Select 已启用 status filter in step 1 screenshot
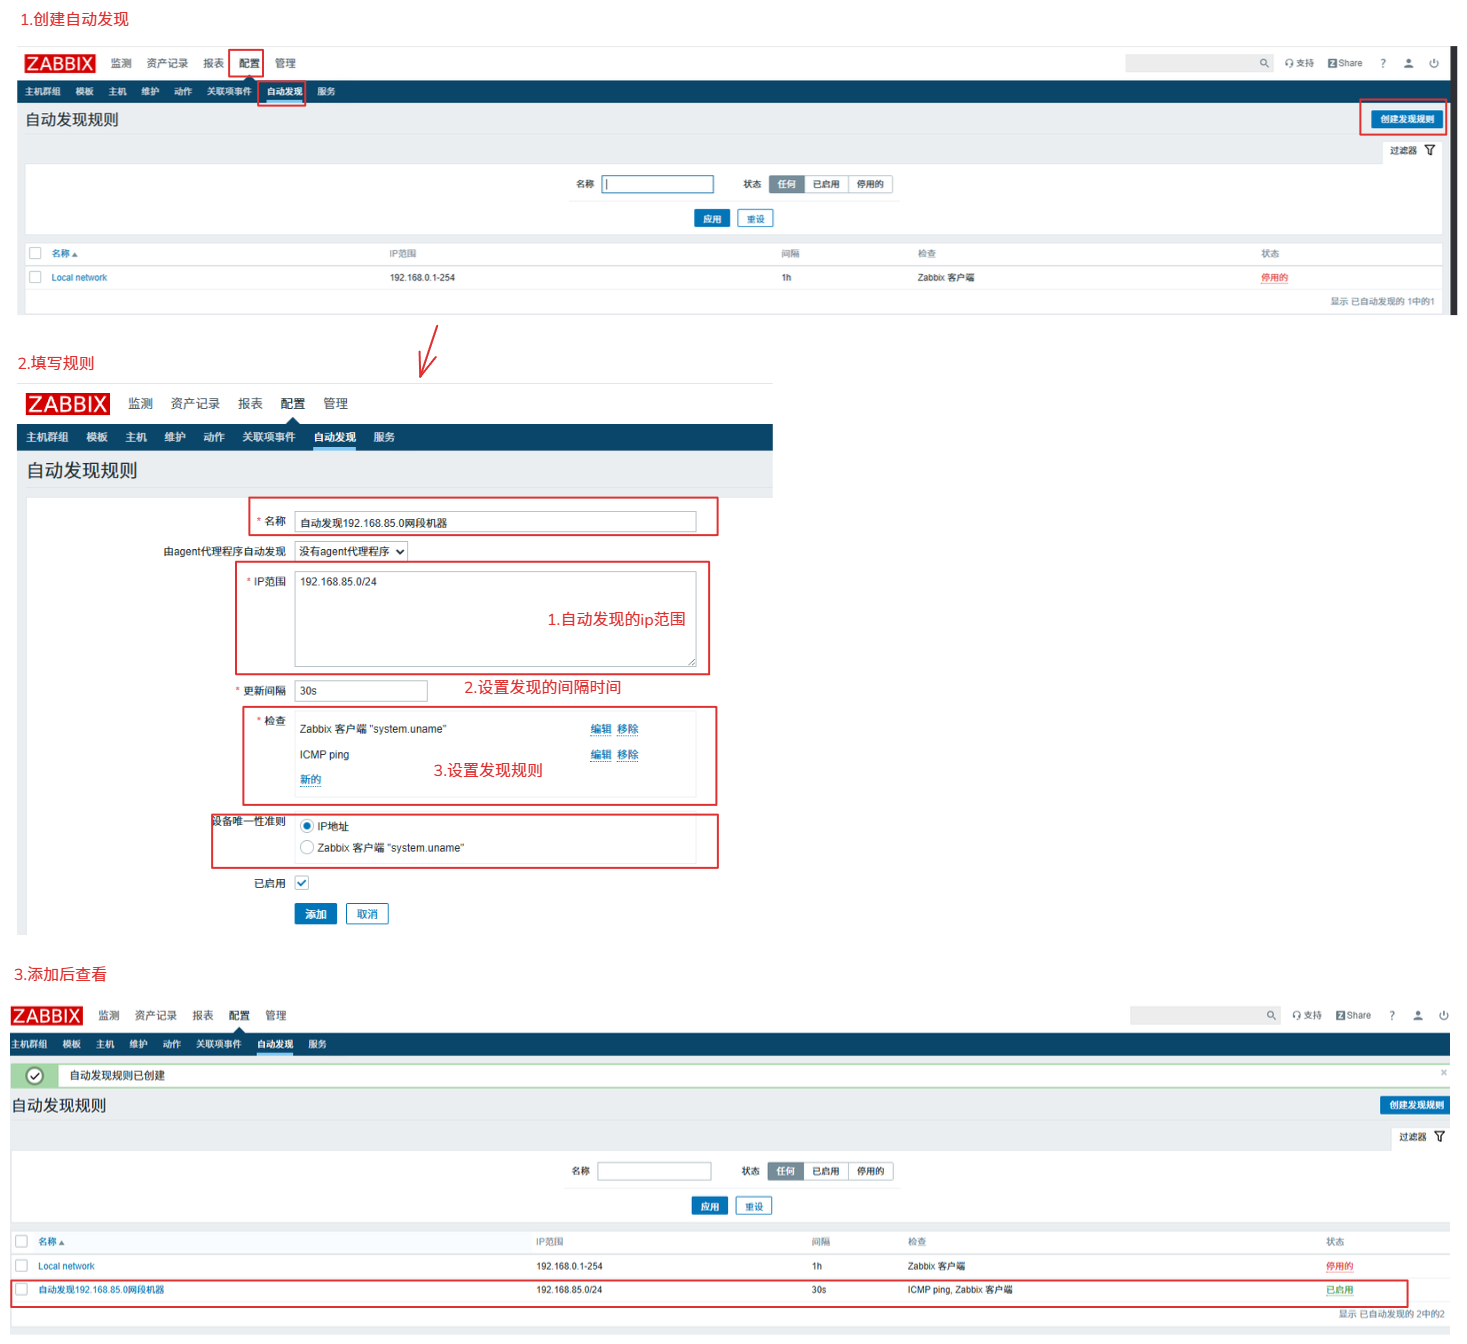This screenshot has width=1467, height=1344. pos(826,184)
